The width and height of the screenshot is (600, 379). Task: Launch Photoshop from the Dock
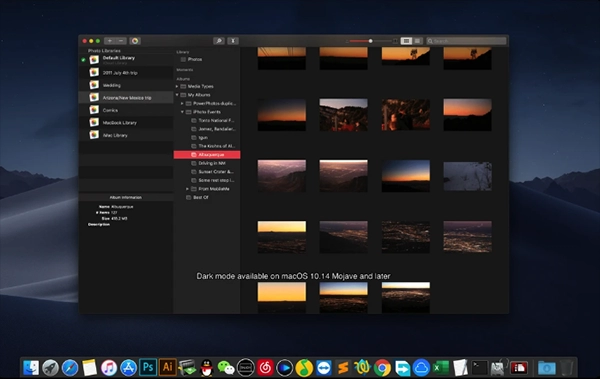click(148, 367)
